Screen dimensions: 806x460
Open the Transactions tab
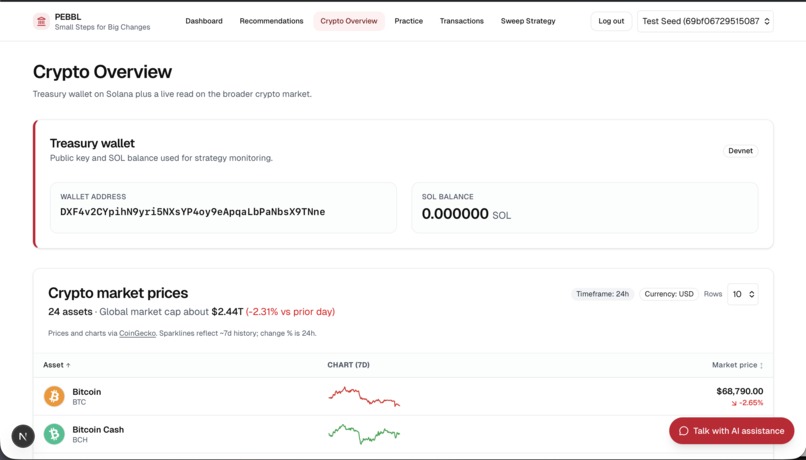(x=462, y=21)
